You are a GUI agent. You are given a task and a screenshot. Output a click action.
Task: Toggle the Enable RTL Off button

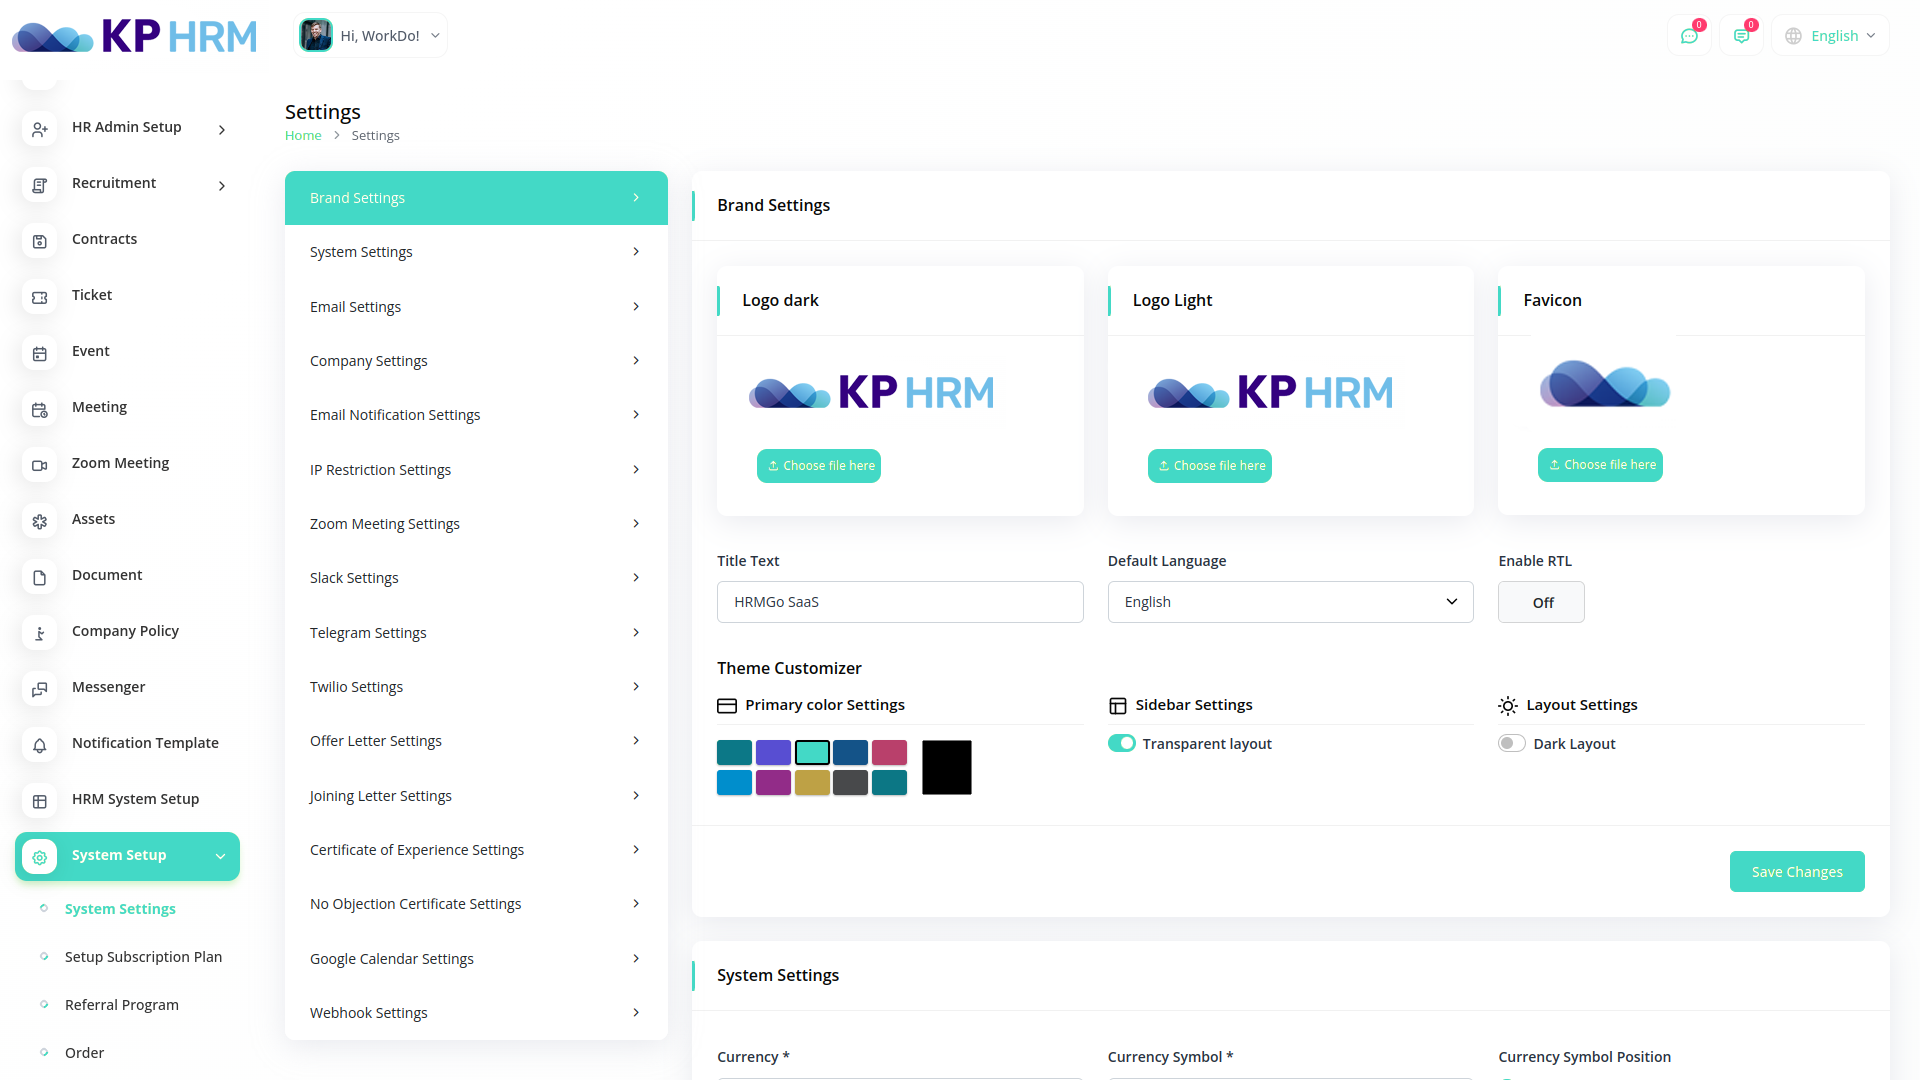(x=1541, y=602)
